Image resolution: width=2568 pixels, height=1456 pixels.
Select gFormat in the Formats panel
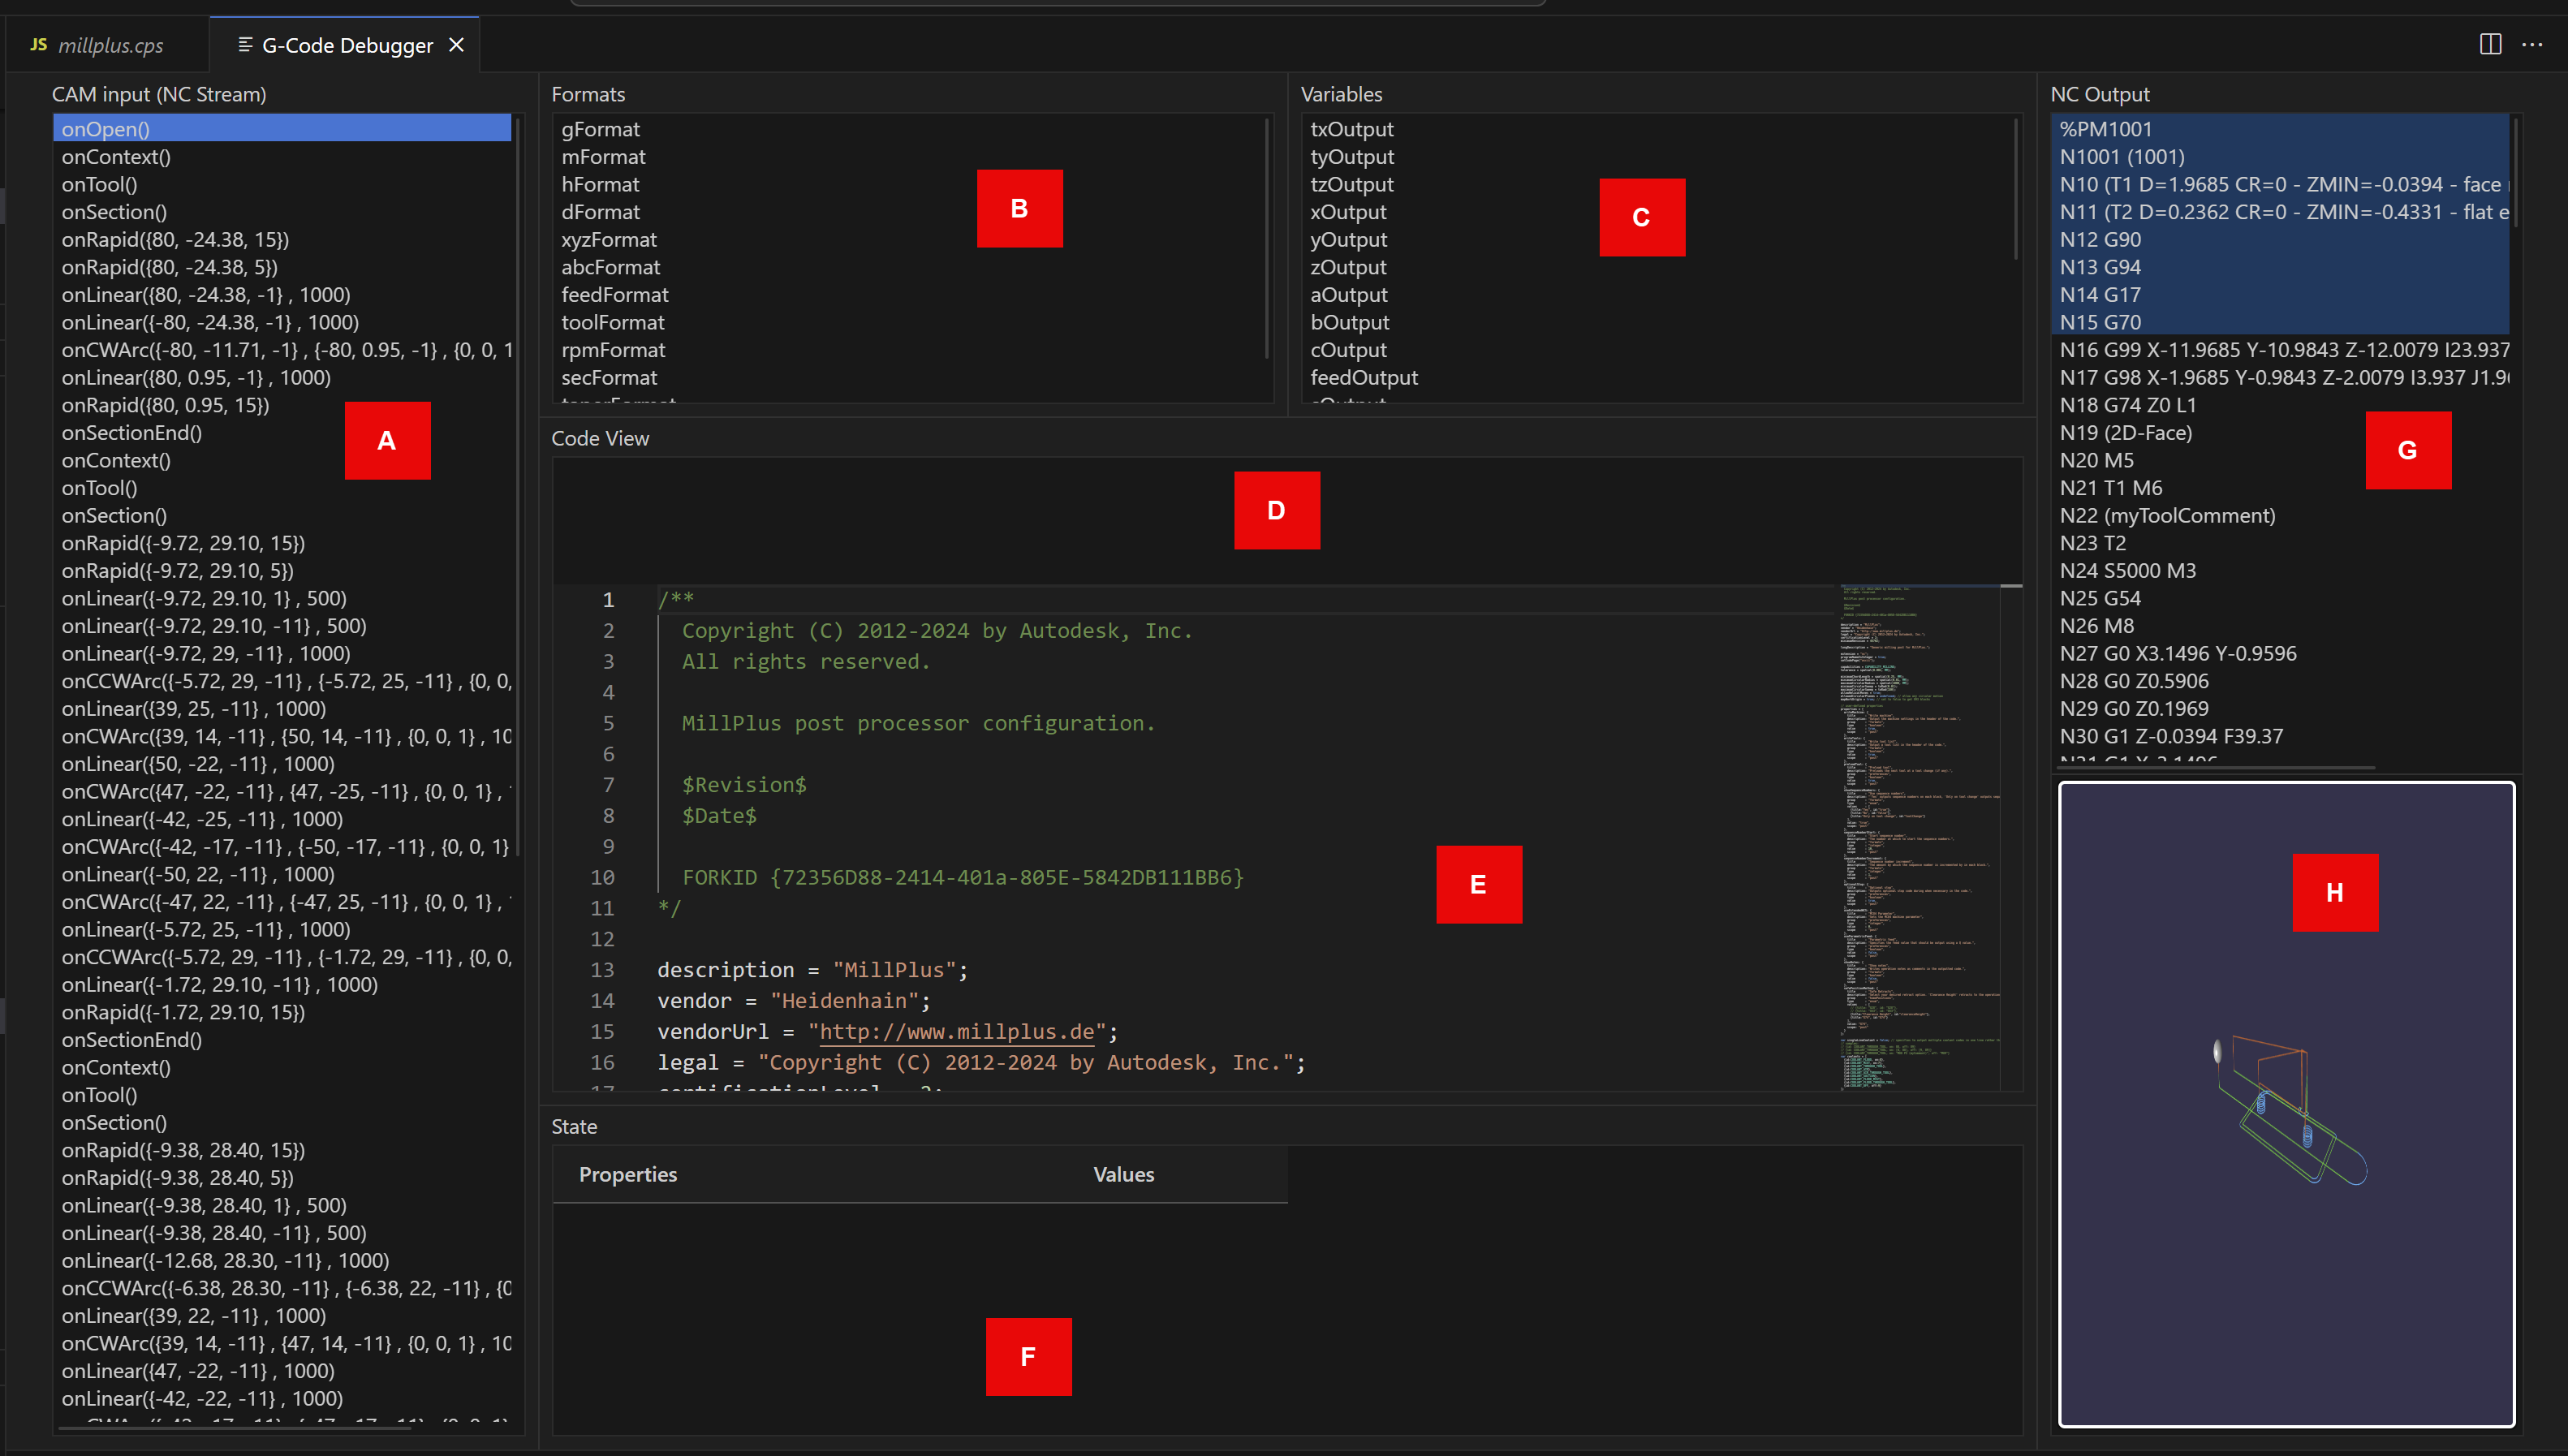[x=601, y=128]
